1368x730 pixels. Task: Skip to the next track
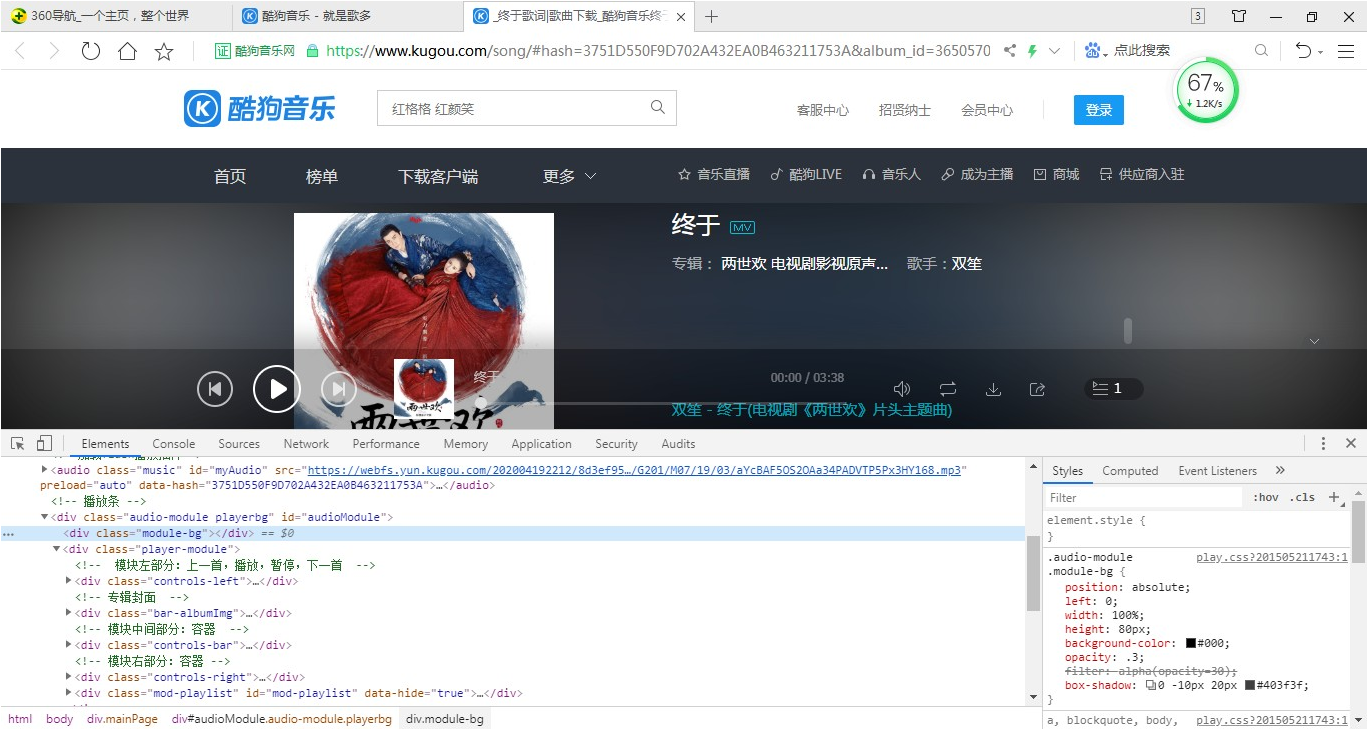[x=339, y=389]
